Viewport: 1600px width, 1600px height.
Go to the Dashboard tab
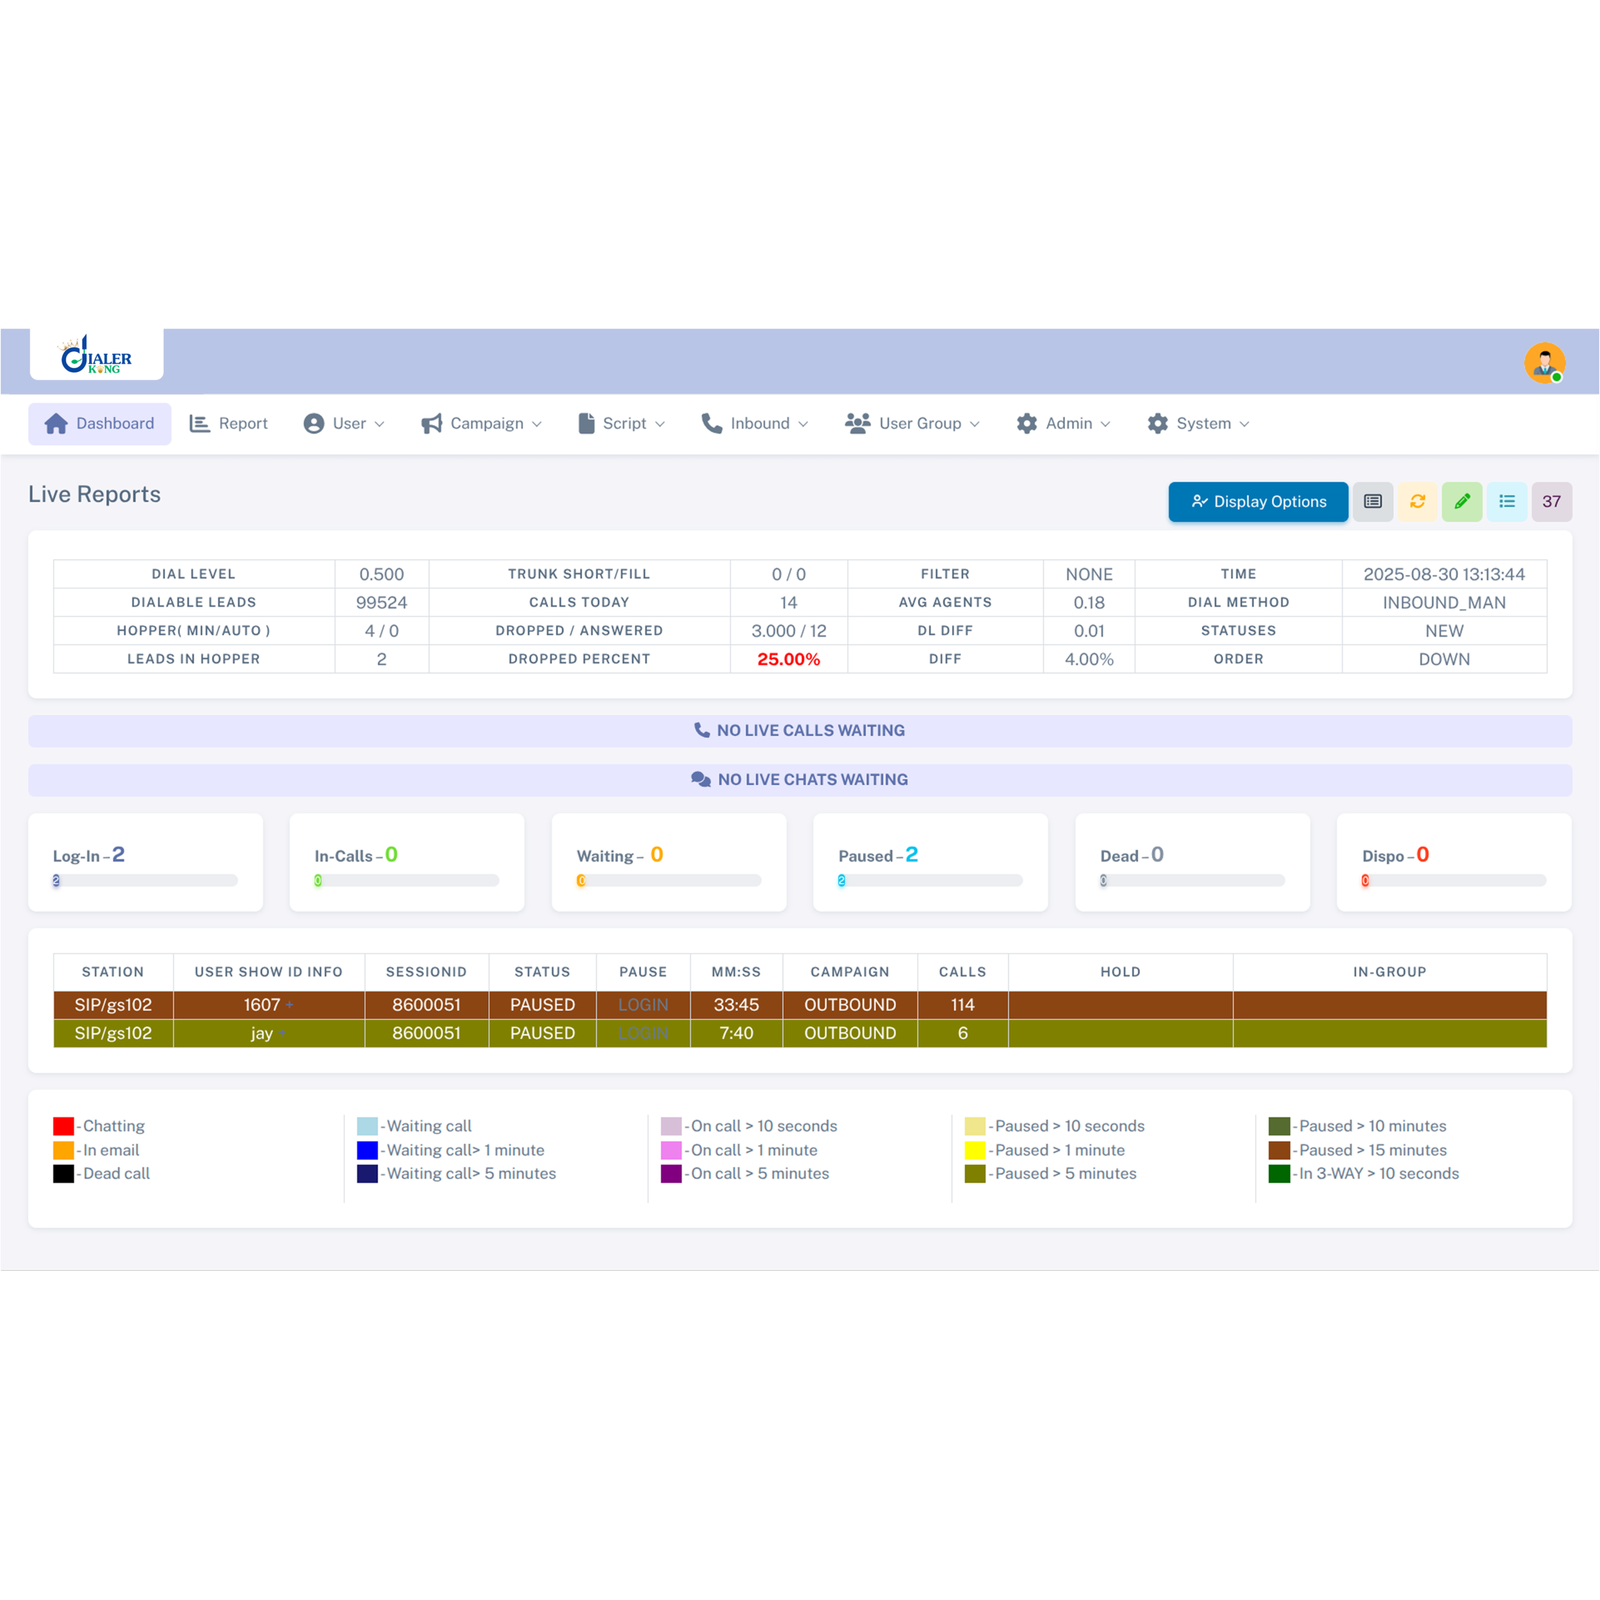pyautogui.click(x=99, y=424)
